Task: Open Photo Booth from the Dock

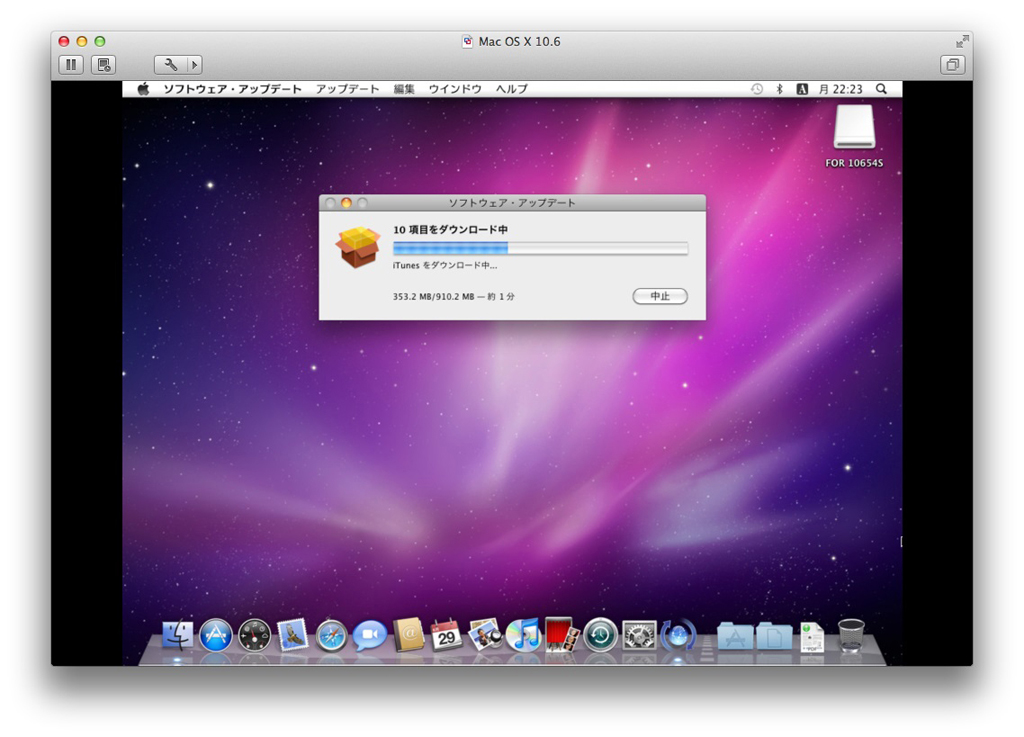Action: coord(562,635)
